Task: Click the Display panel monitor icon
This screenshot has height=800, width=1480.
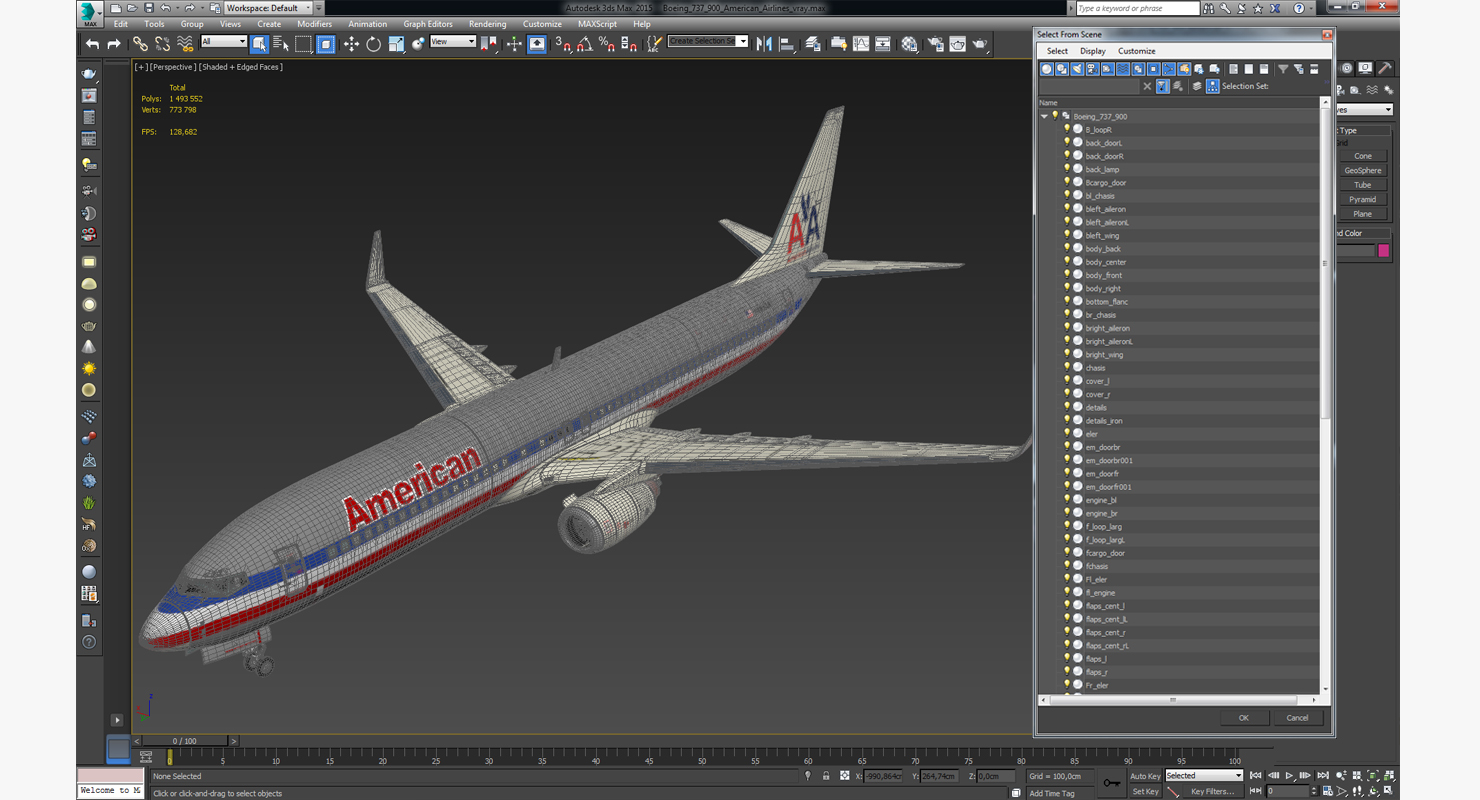Action: 1367,68
